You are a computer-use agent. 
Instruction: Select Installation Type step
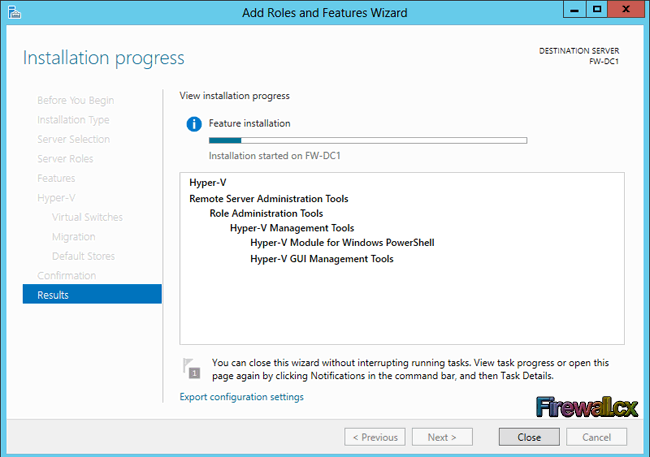73,120
